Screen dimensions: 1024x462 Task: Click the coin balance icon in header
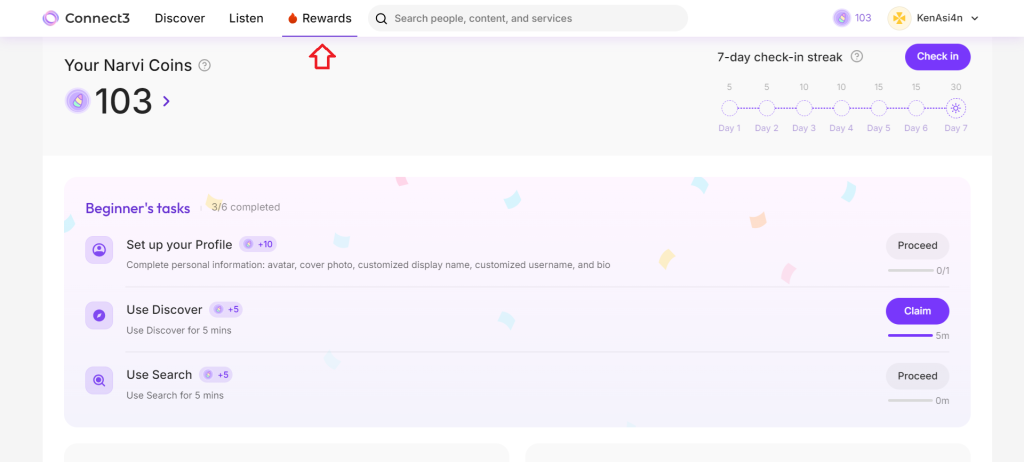coord(841,18)
